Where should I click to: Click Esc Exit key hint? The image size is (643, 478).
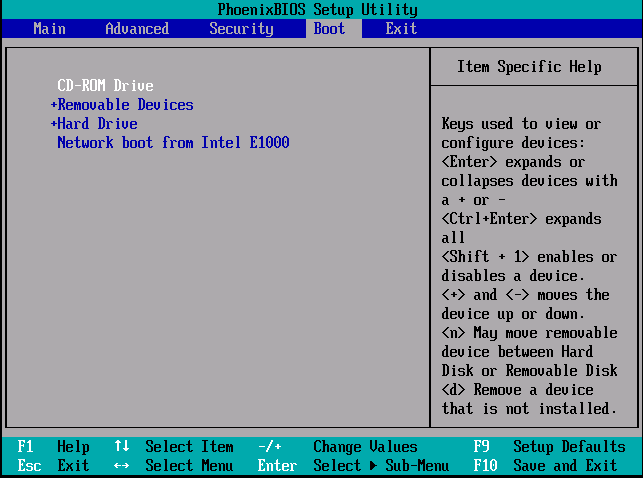coord(53,465)
